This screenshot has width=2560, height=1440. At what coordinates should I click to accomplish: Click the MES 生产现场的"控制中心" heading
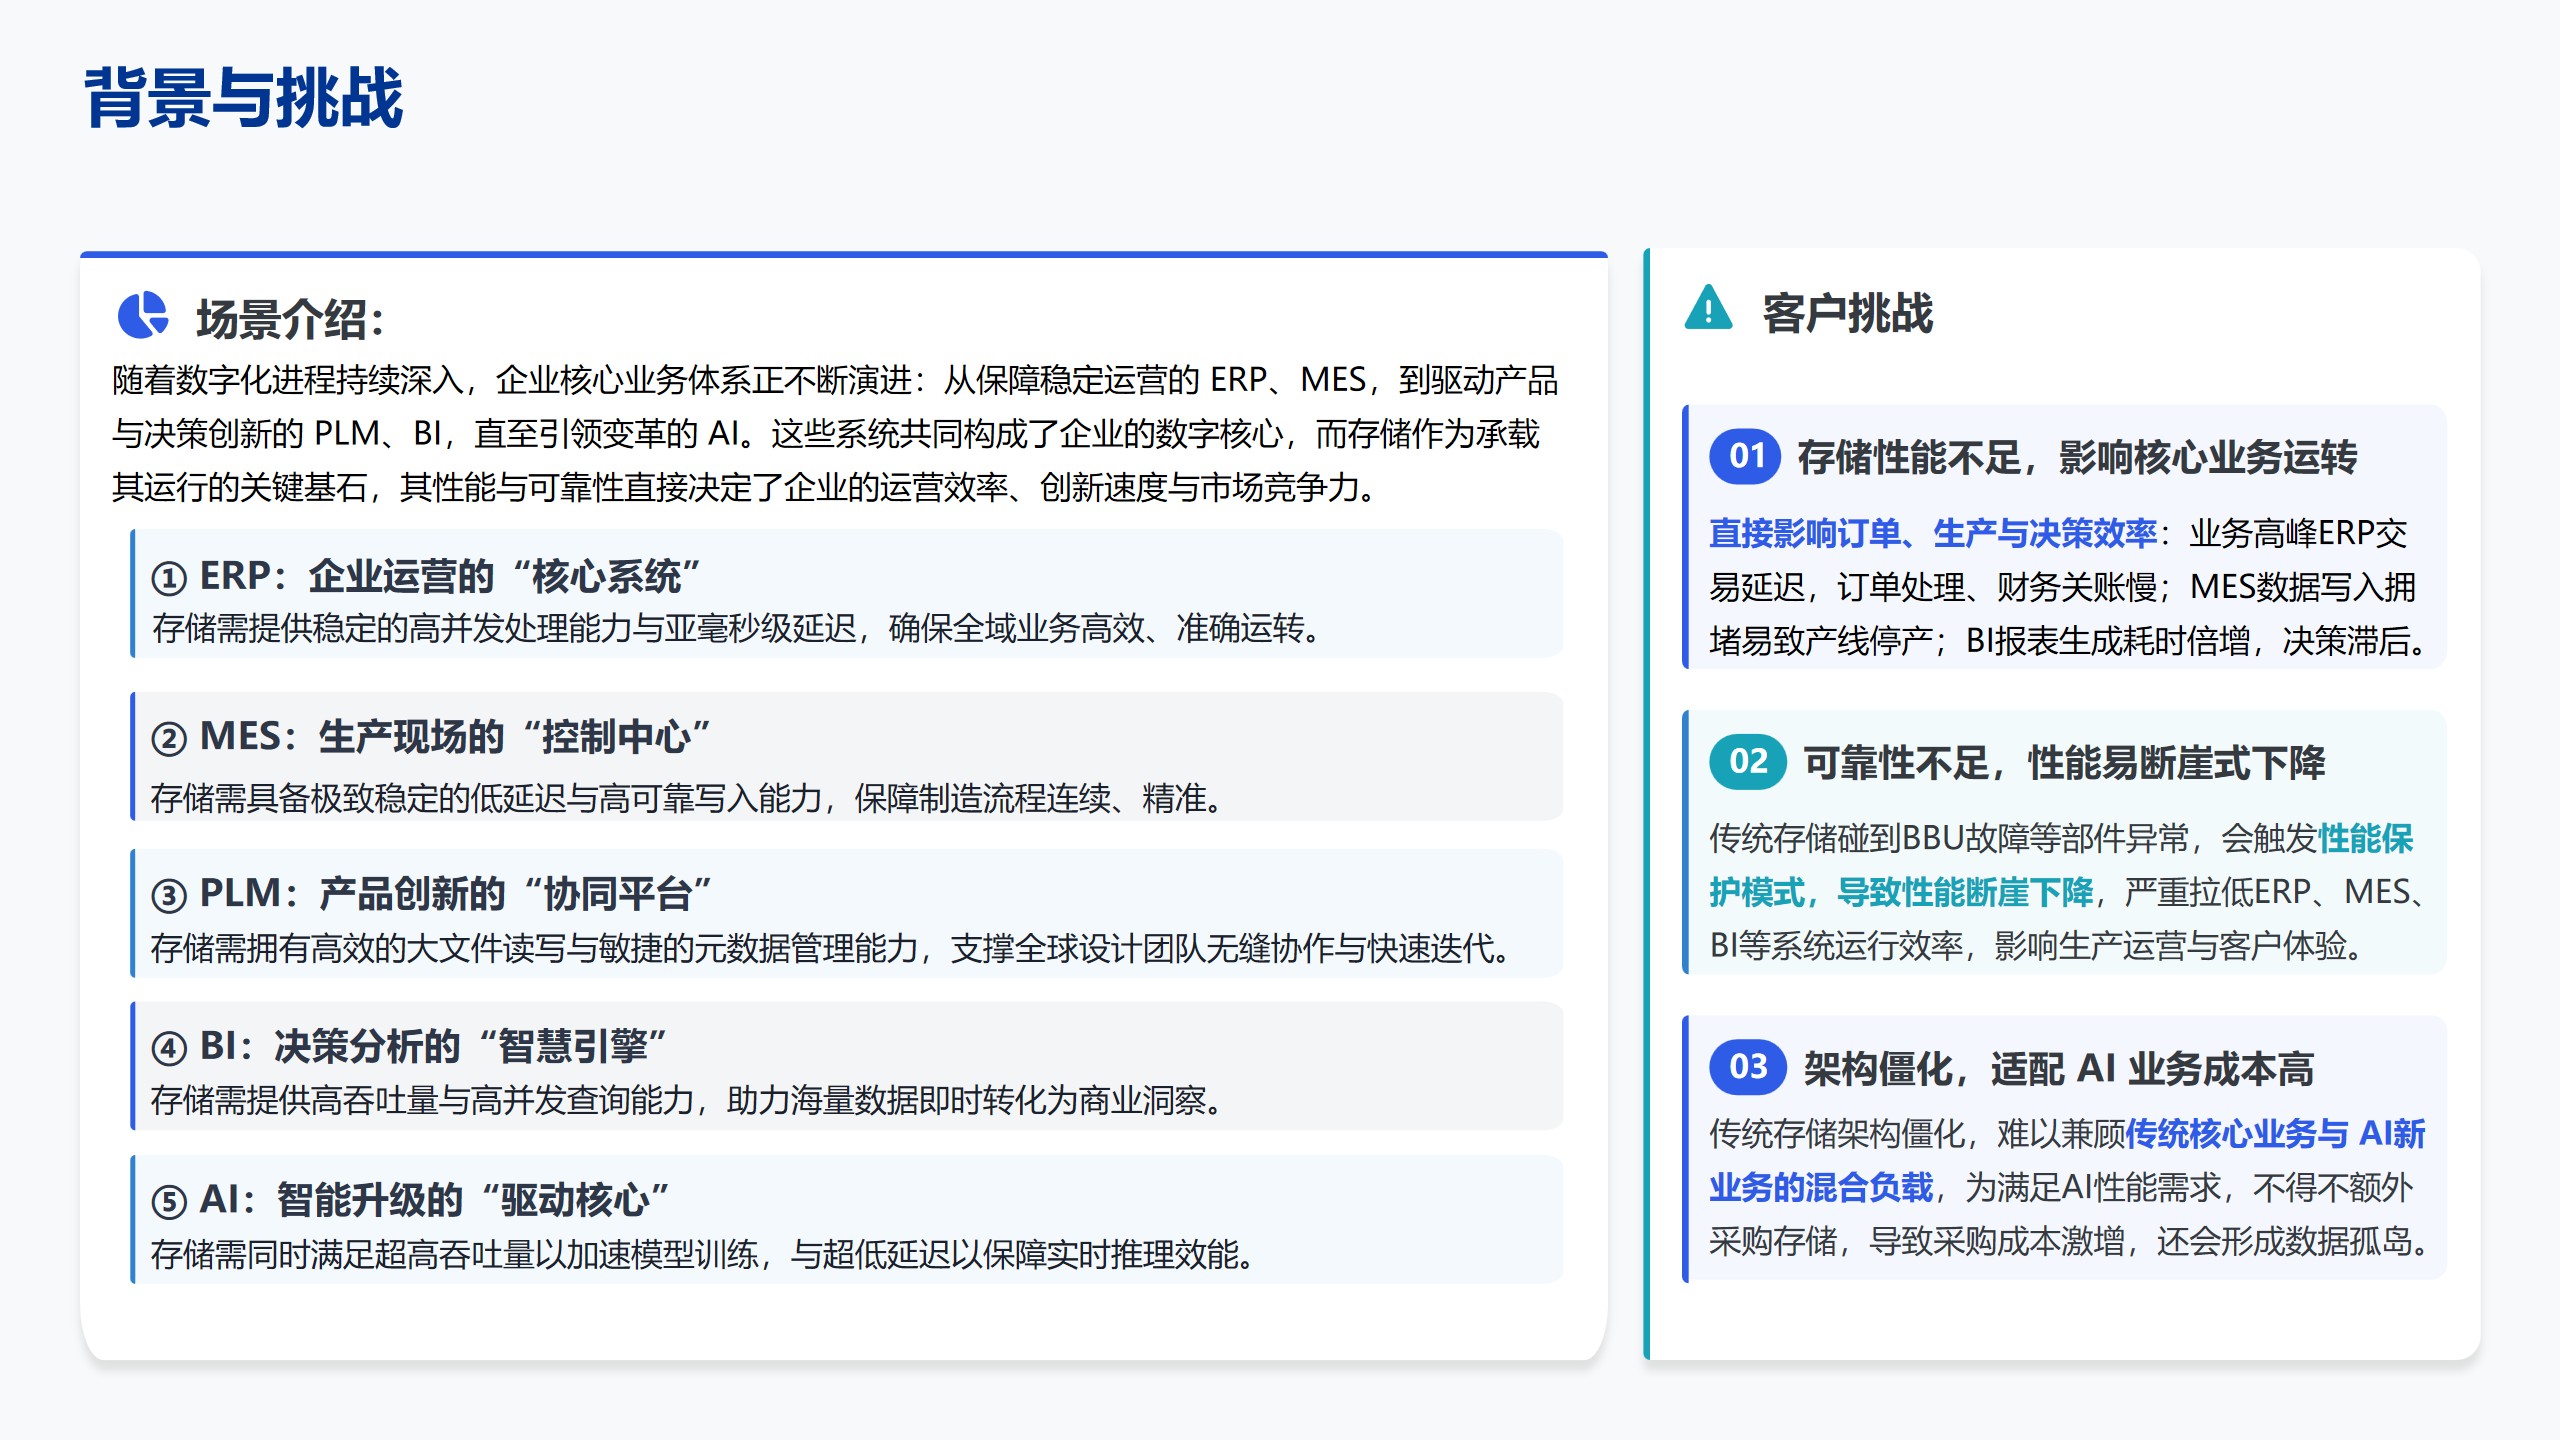[x=430, y=736]
